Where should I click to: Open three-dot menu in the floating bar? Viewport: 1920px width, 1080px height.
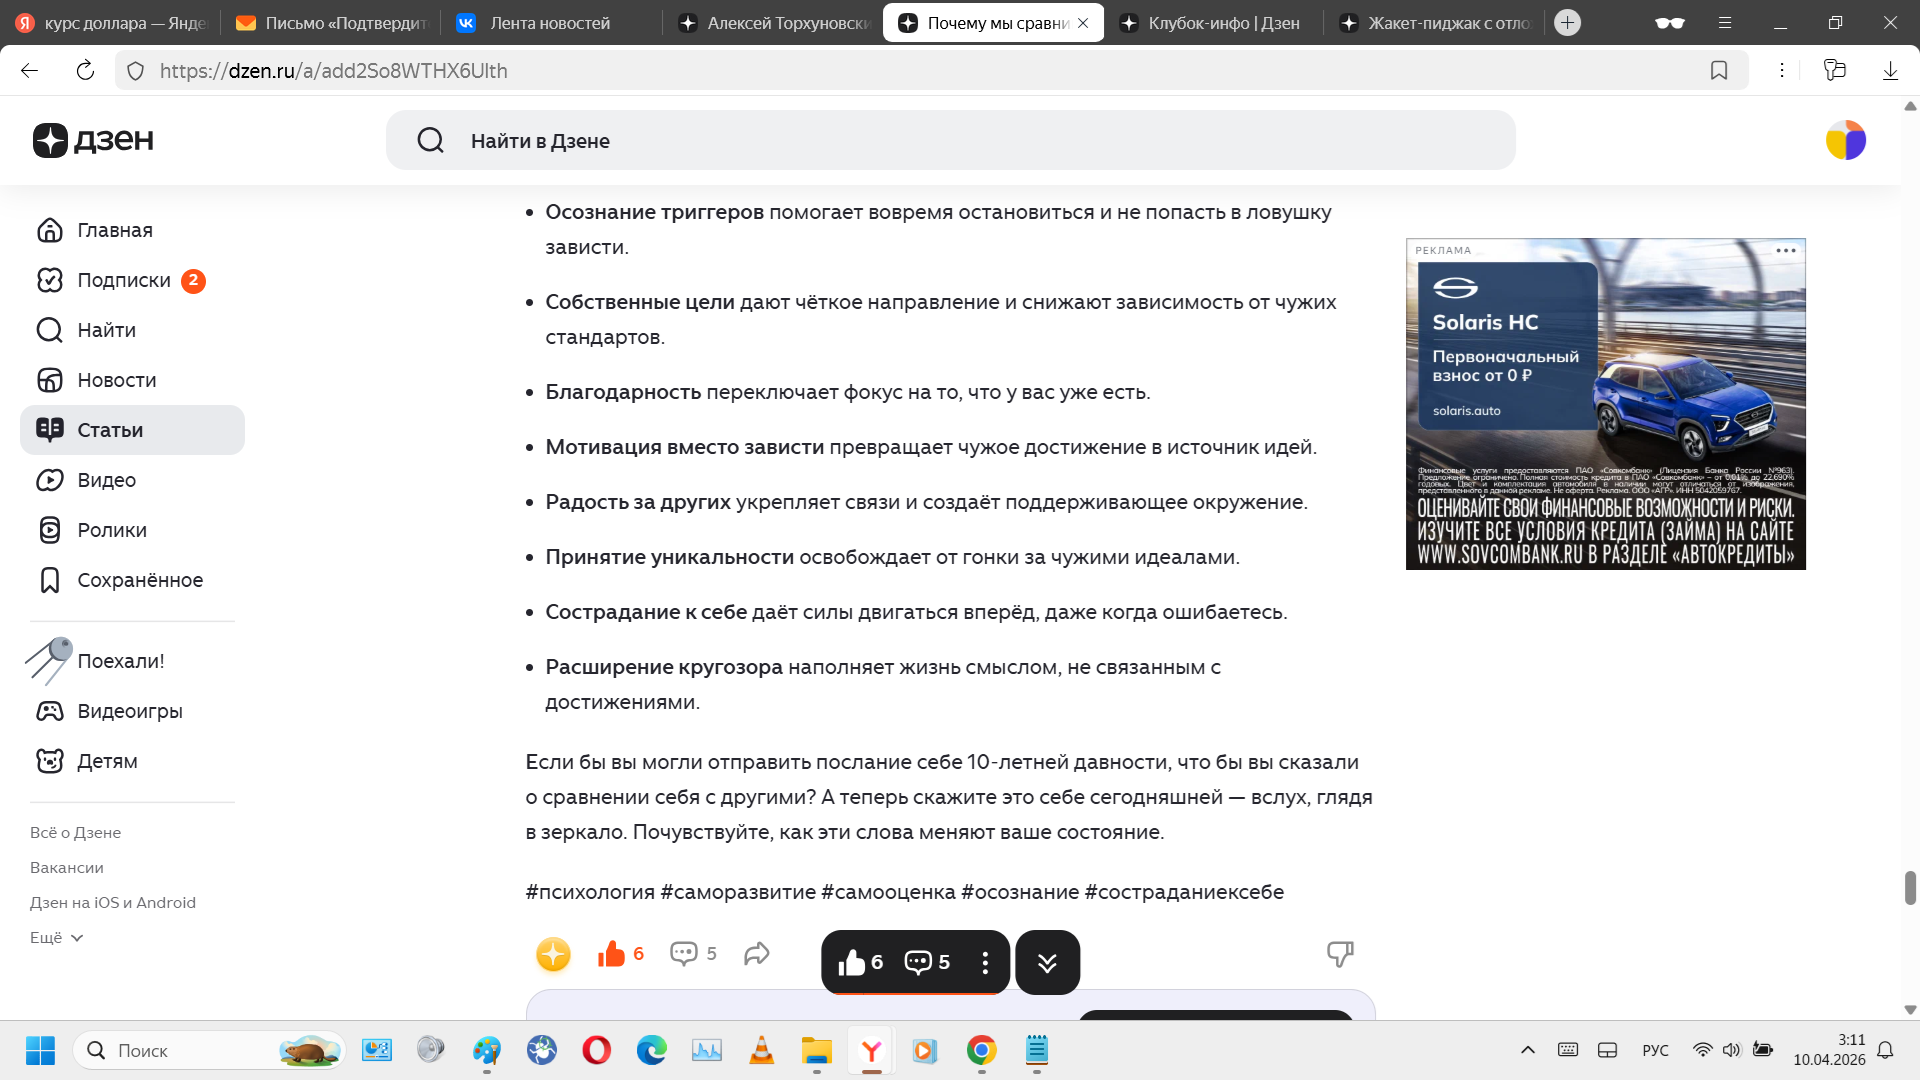coord(985,962)
